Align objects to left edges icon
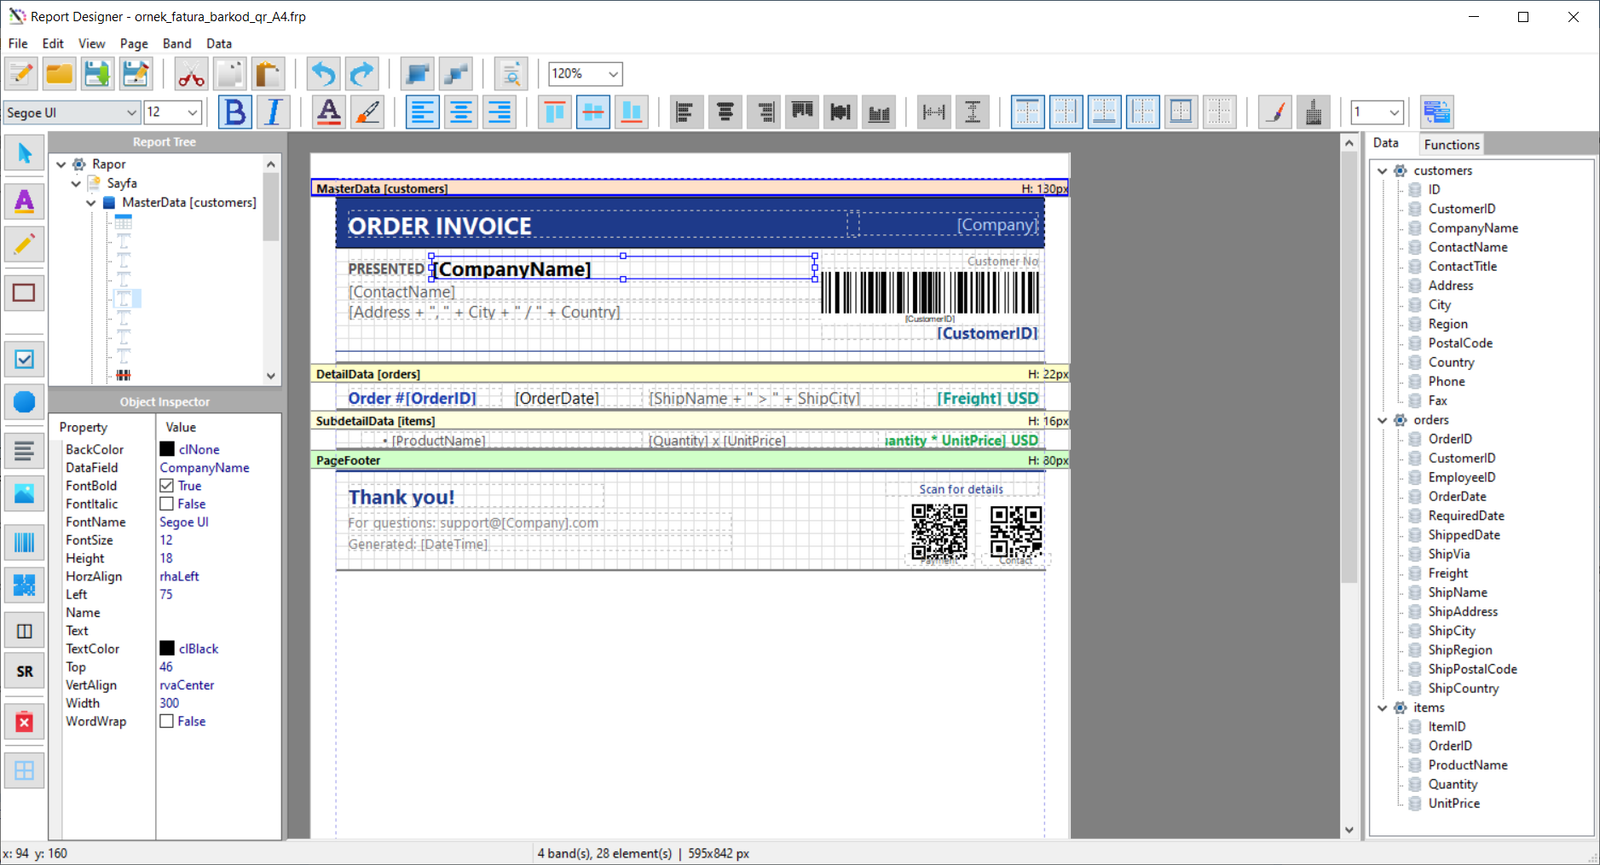The height and width of the screenshot is (865, 1600). pos(685,112)
